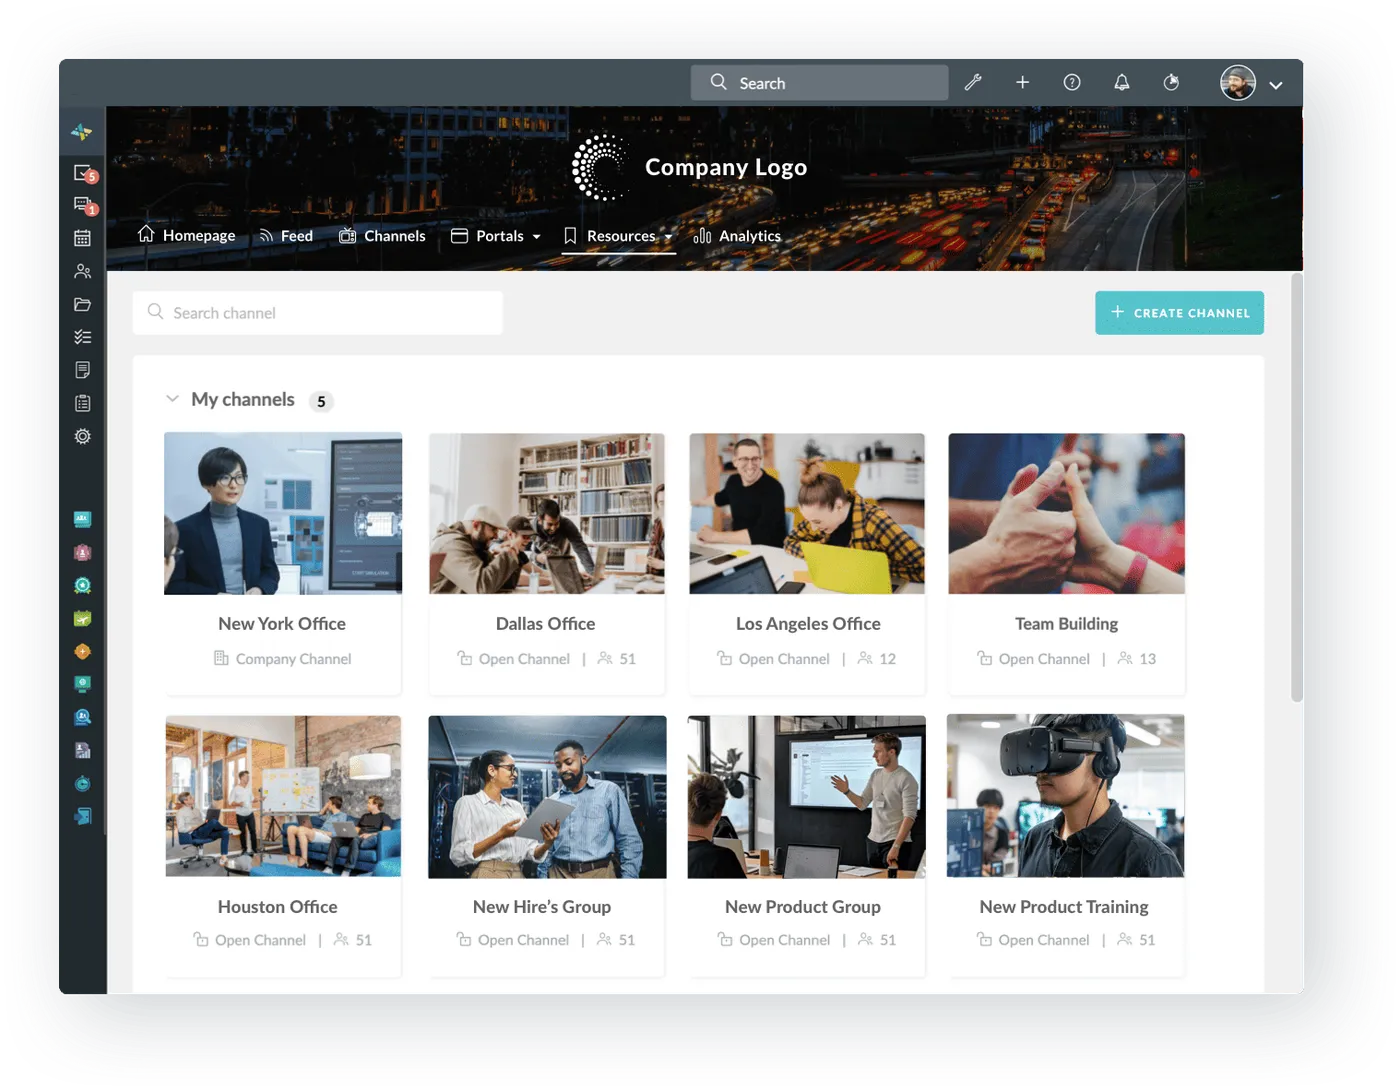Click the Los Angeles Office thumbnail image
Viewport: 1400px width, 1090px height.
(x=807, y=513)
